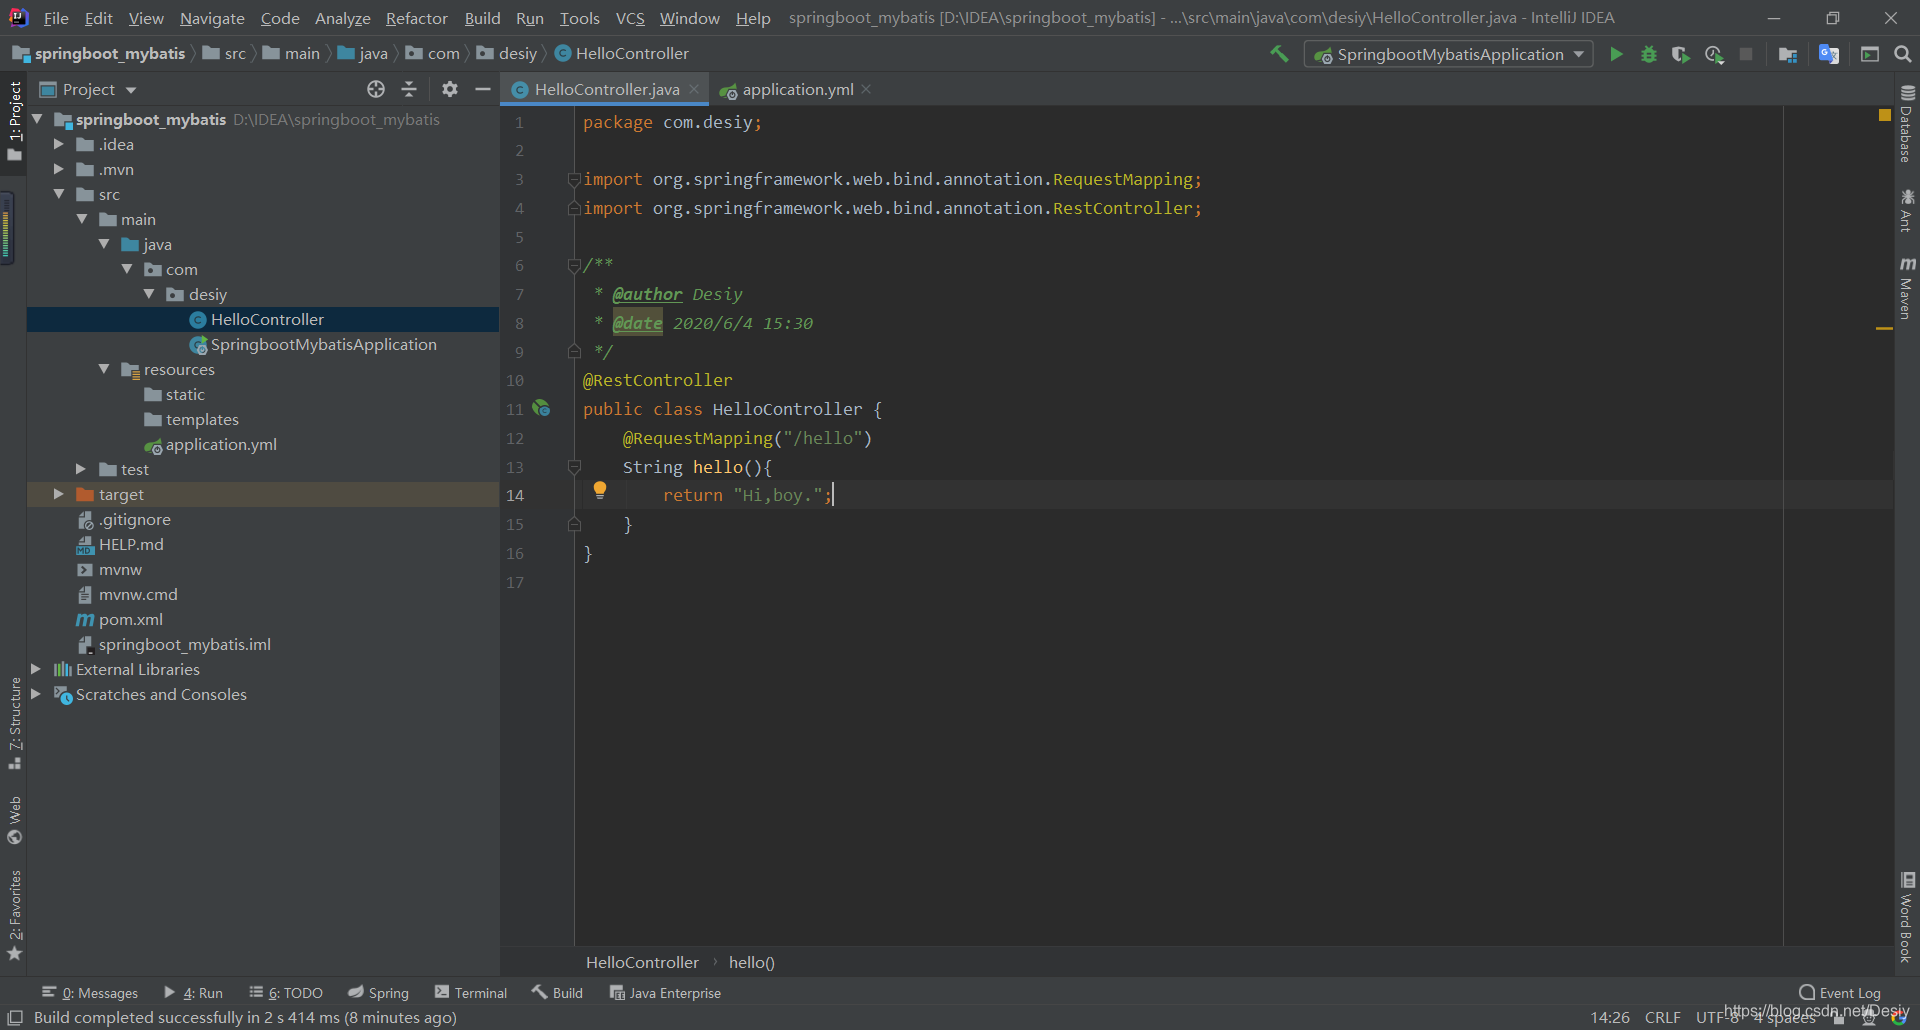Expand the target folder
This screenshot has width=1920, height=1030.
[59, 494]
